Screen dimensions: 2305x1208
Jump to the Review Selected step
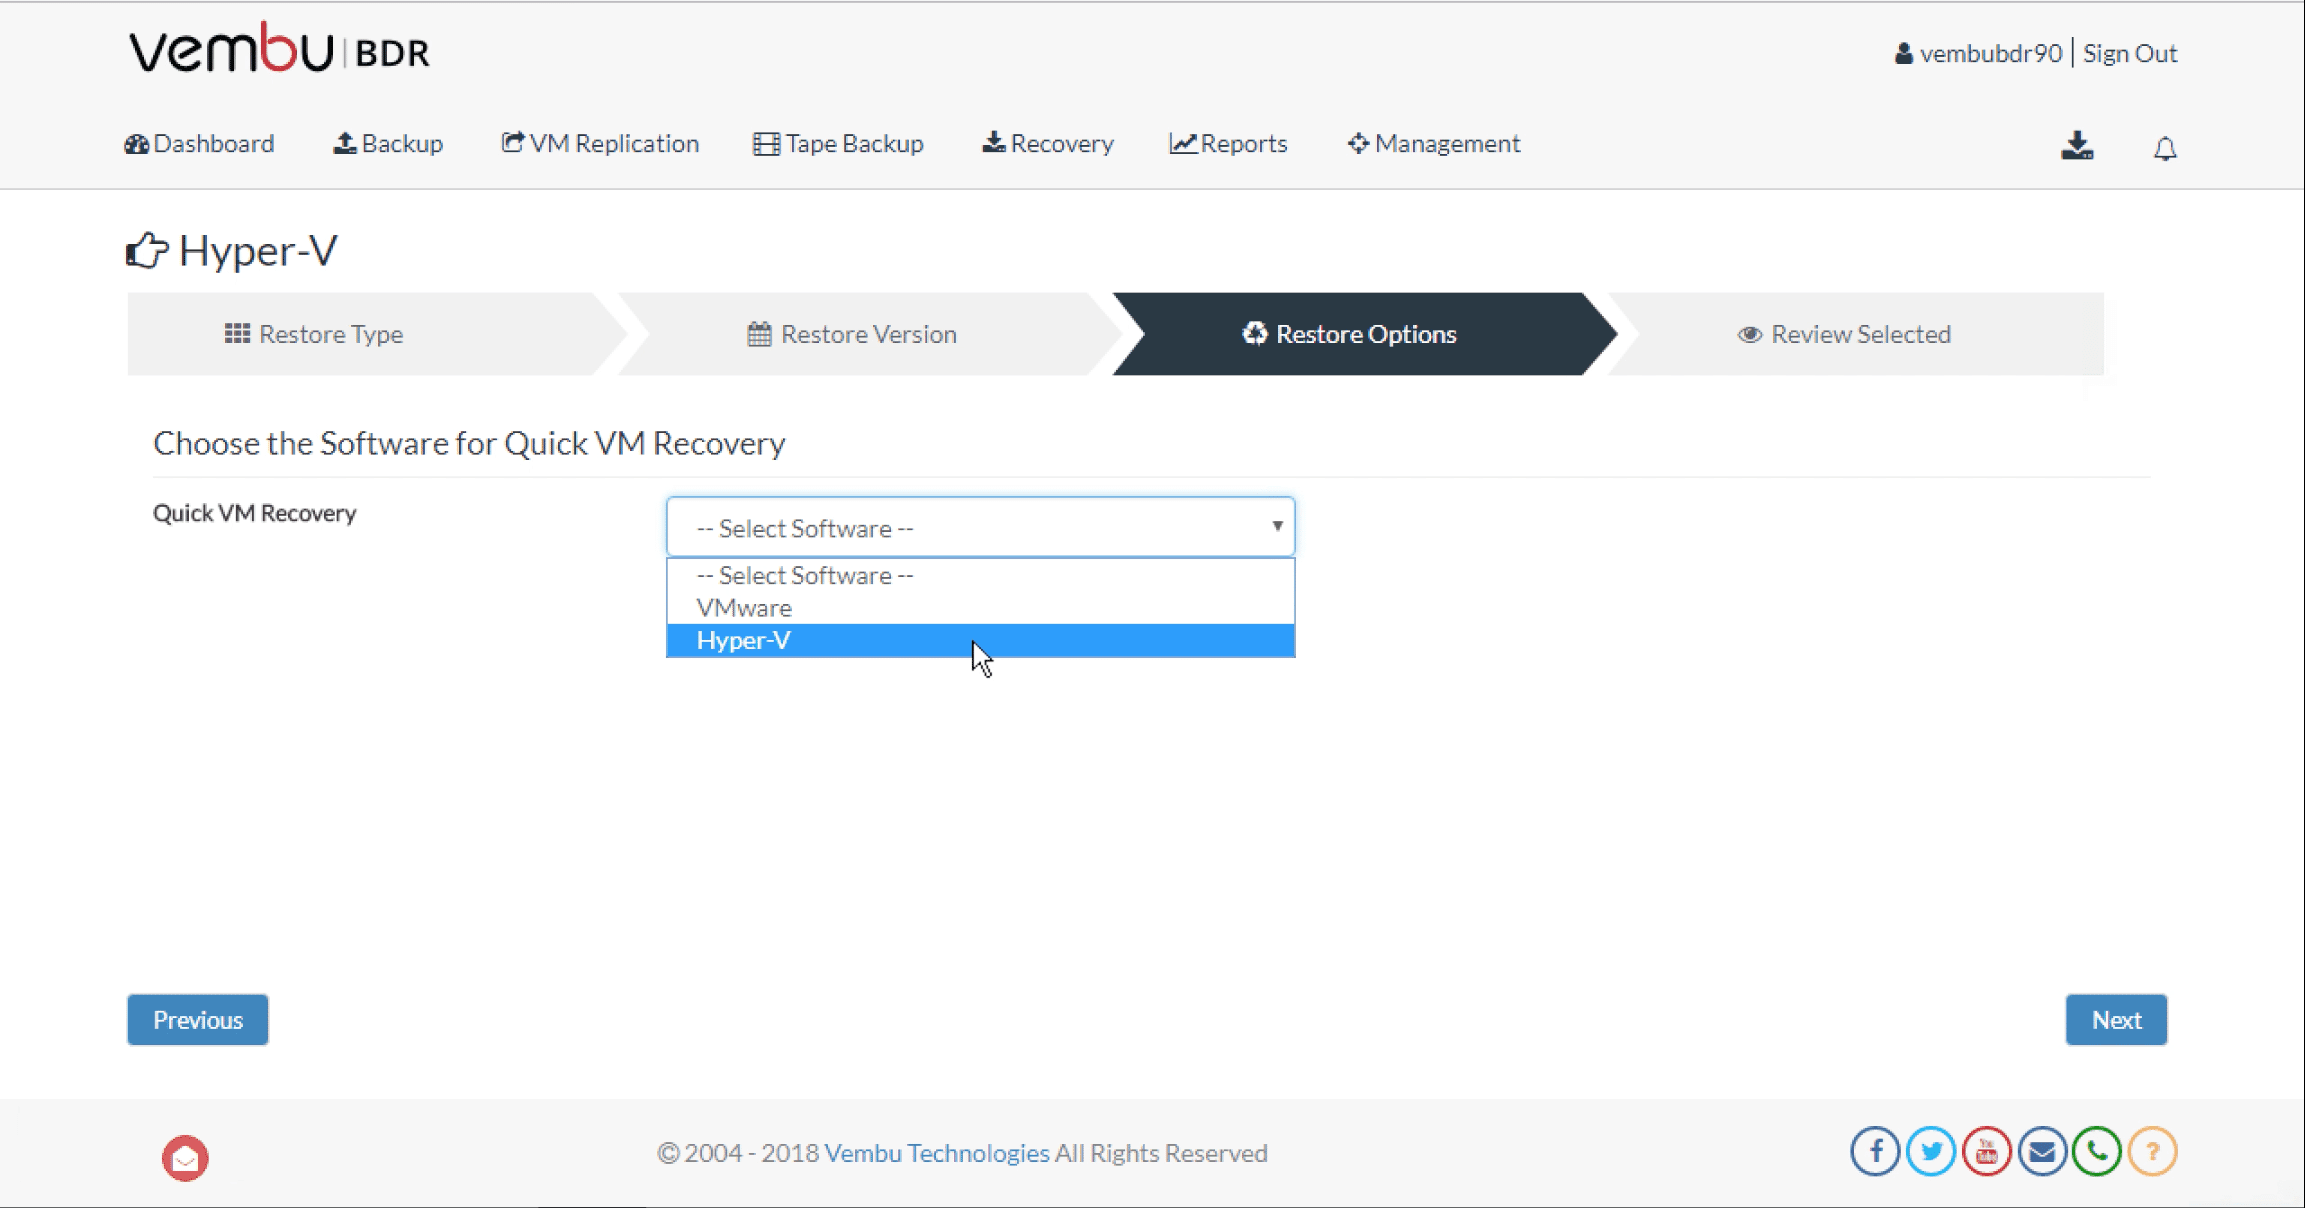1844,334
